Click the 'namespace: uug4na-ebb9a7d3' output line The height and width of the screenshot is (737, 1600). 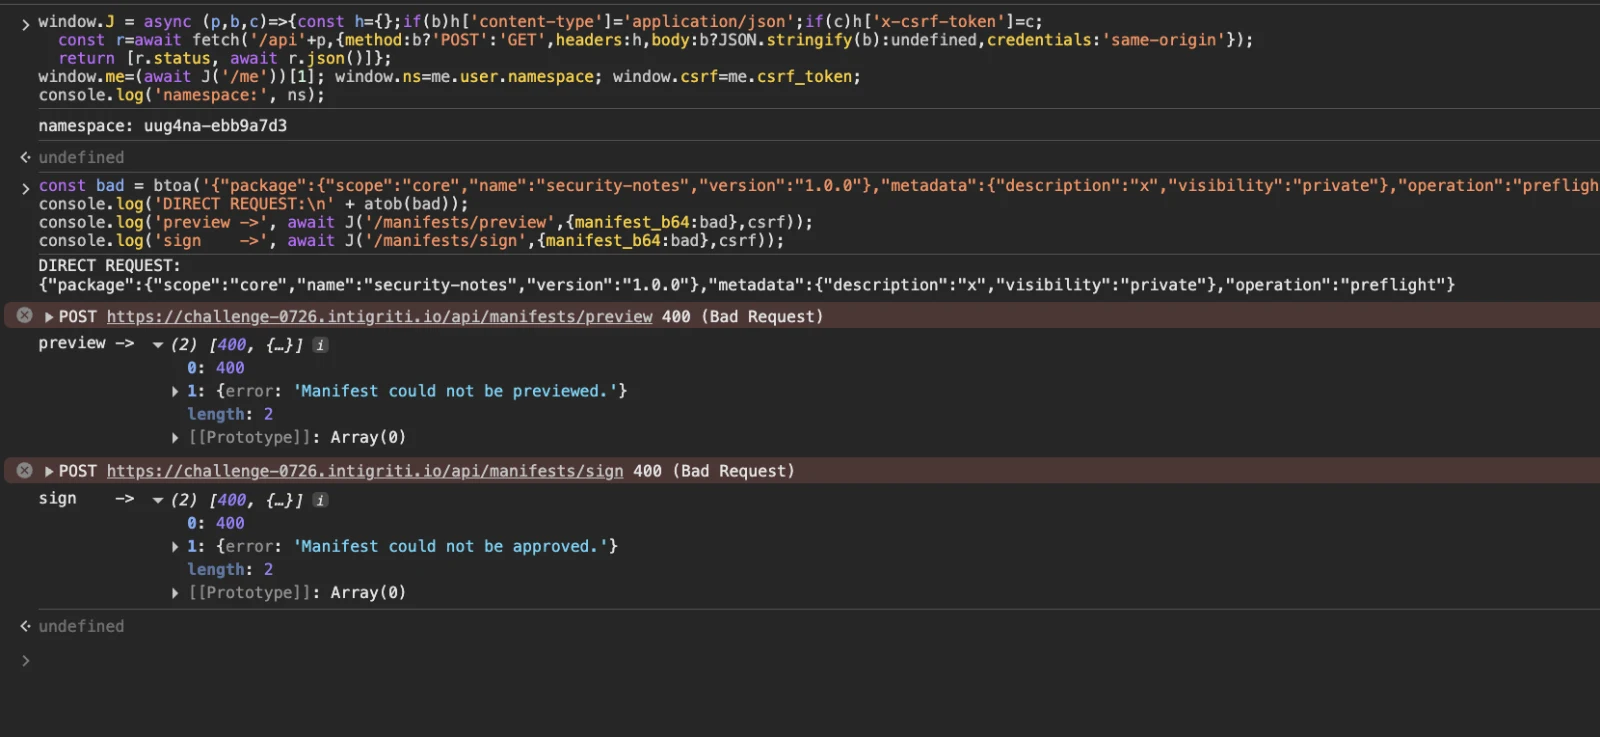(x=162, y=126)
